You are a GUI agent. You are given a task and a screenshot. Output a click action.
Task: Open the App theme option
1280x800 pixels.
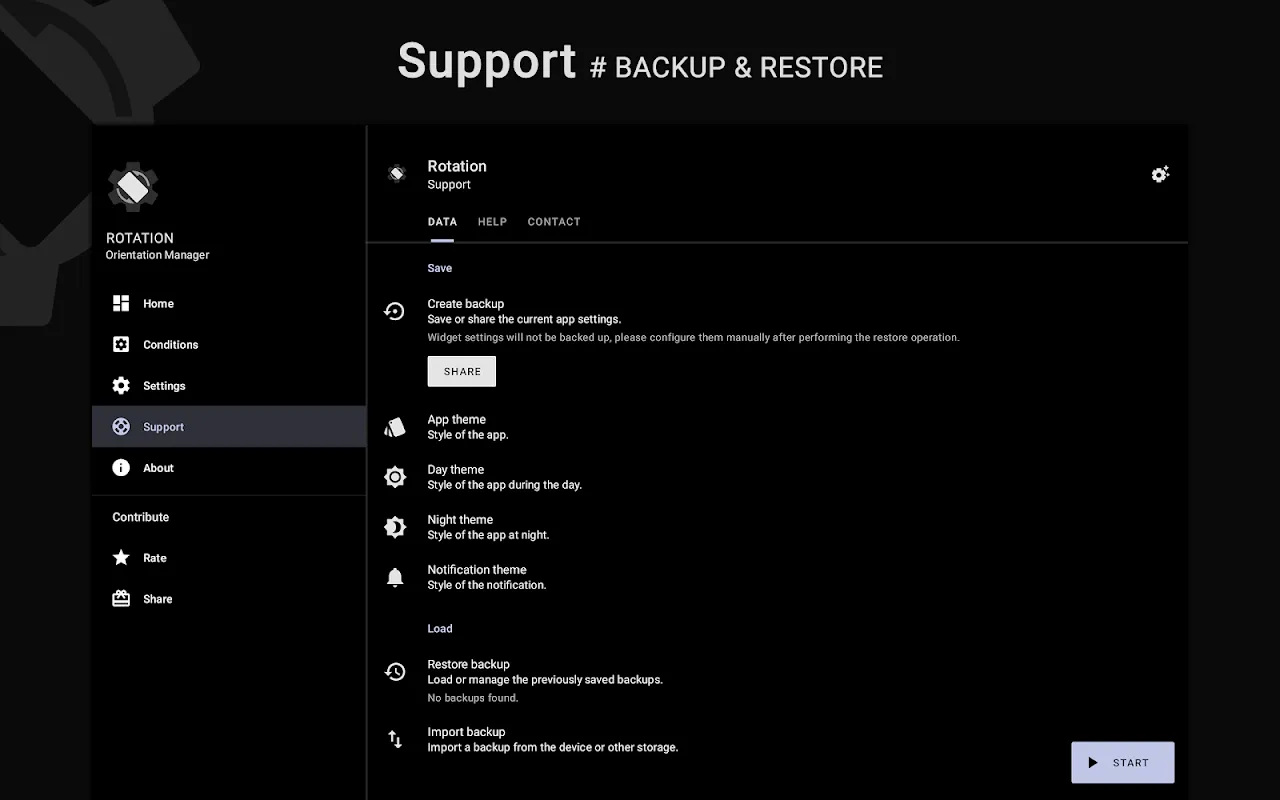tap(778, 427)
